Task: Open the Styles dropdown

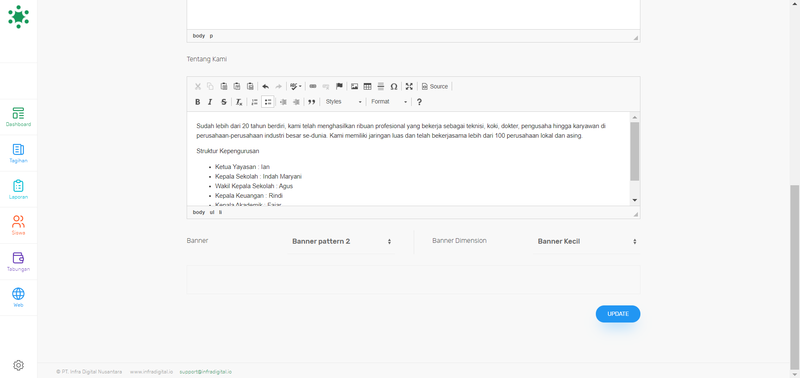Action: tap(343, 102)
